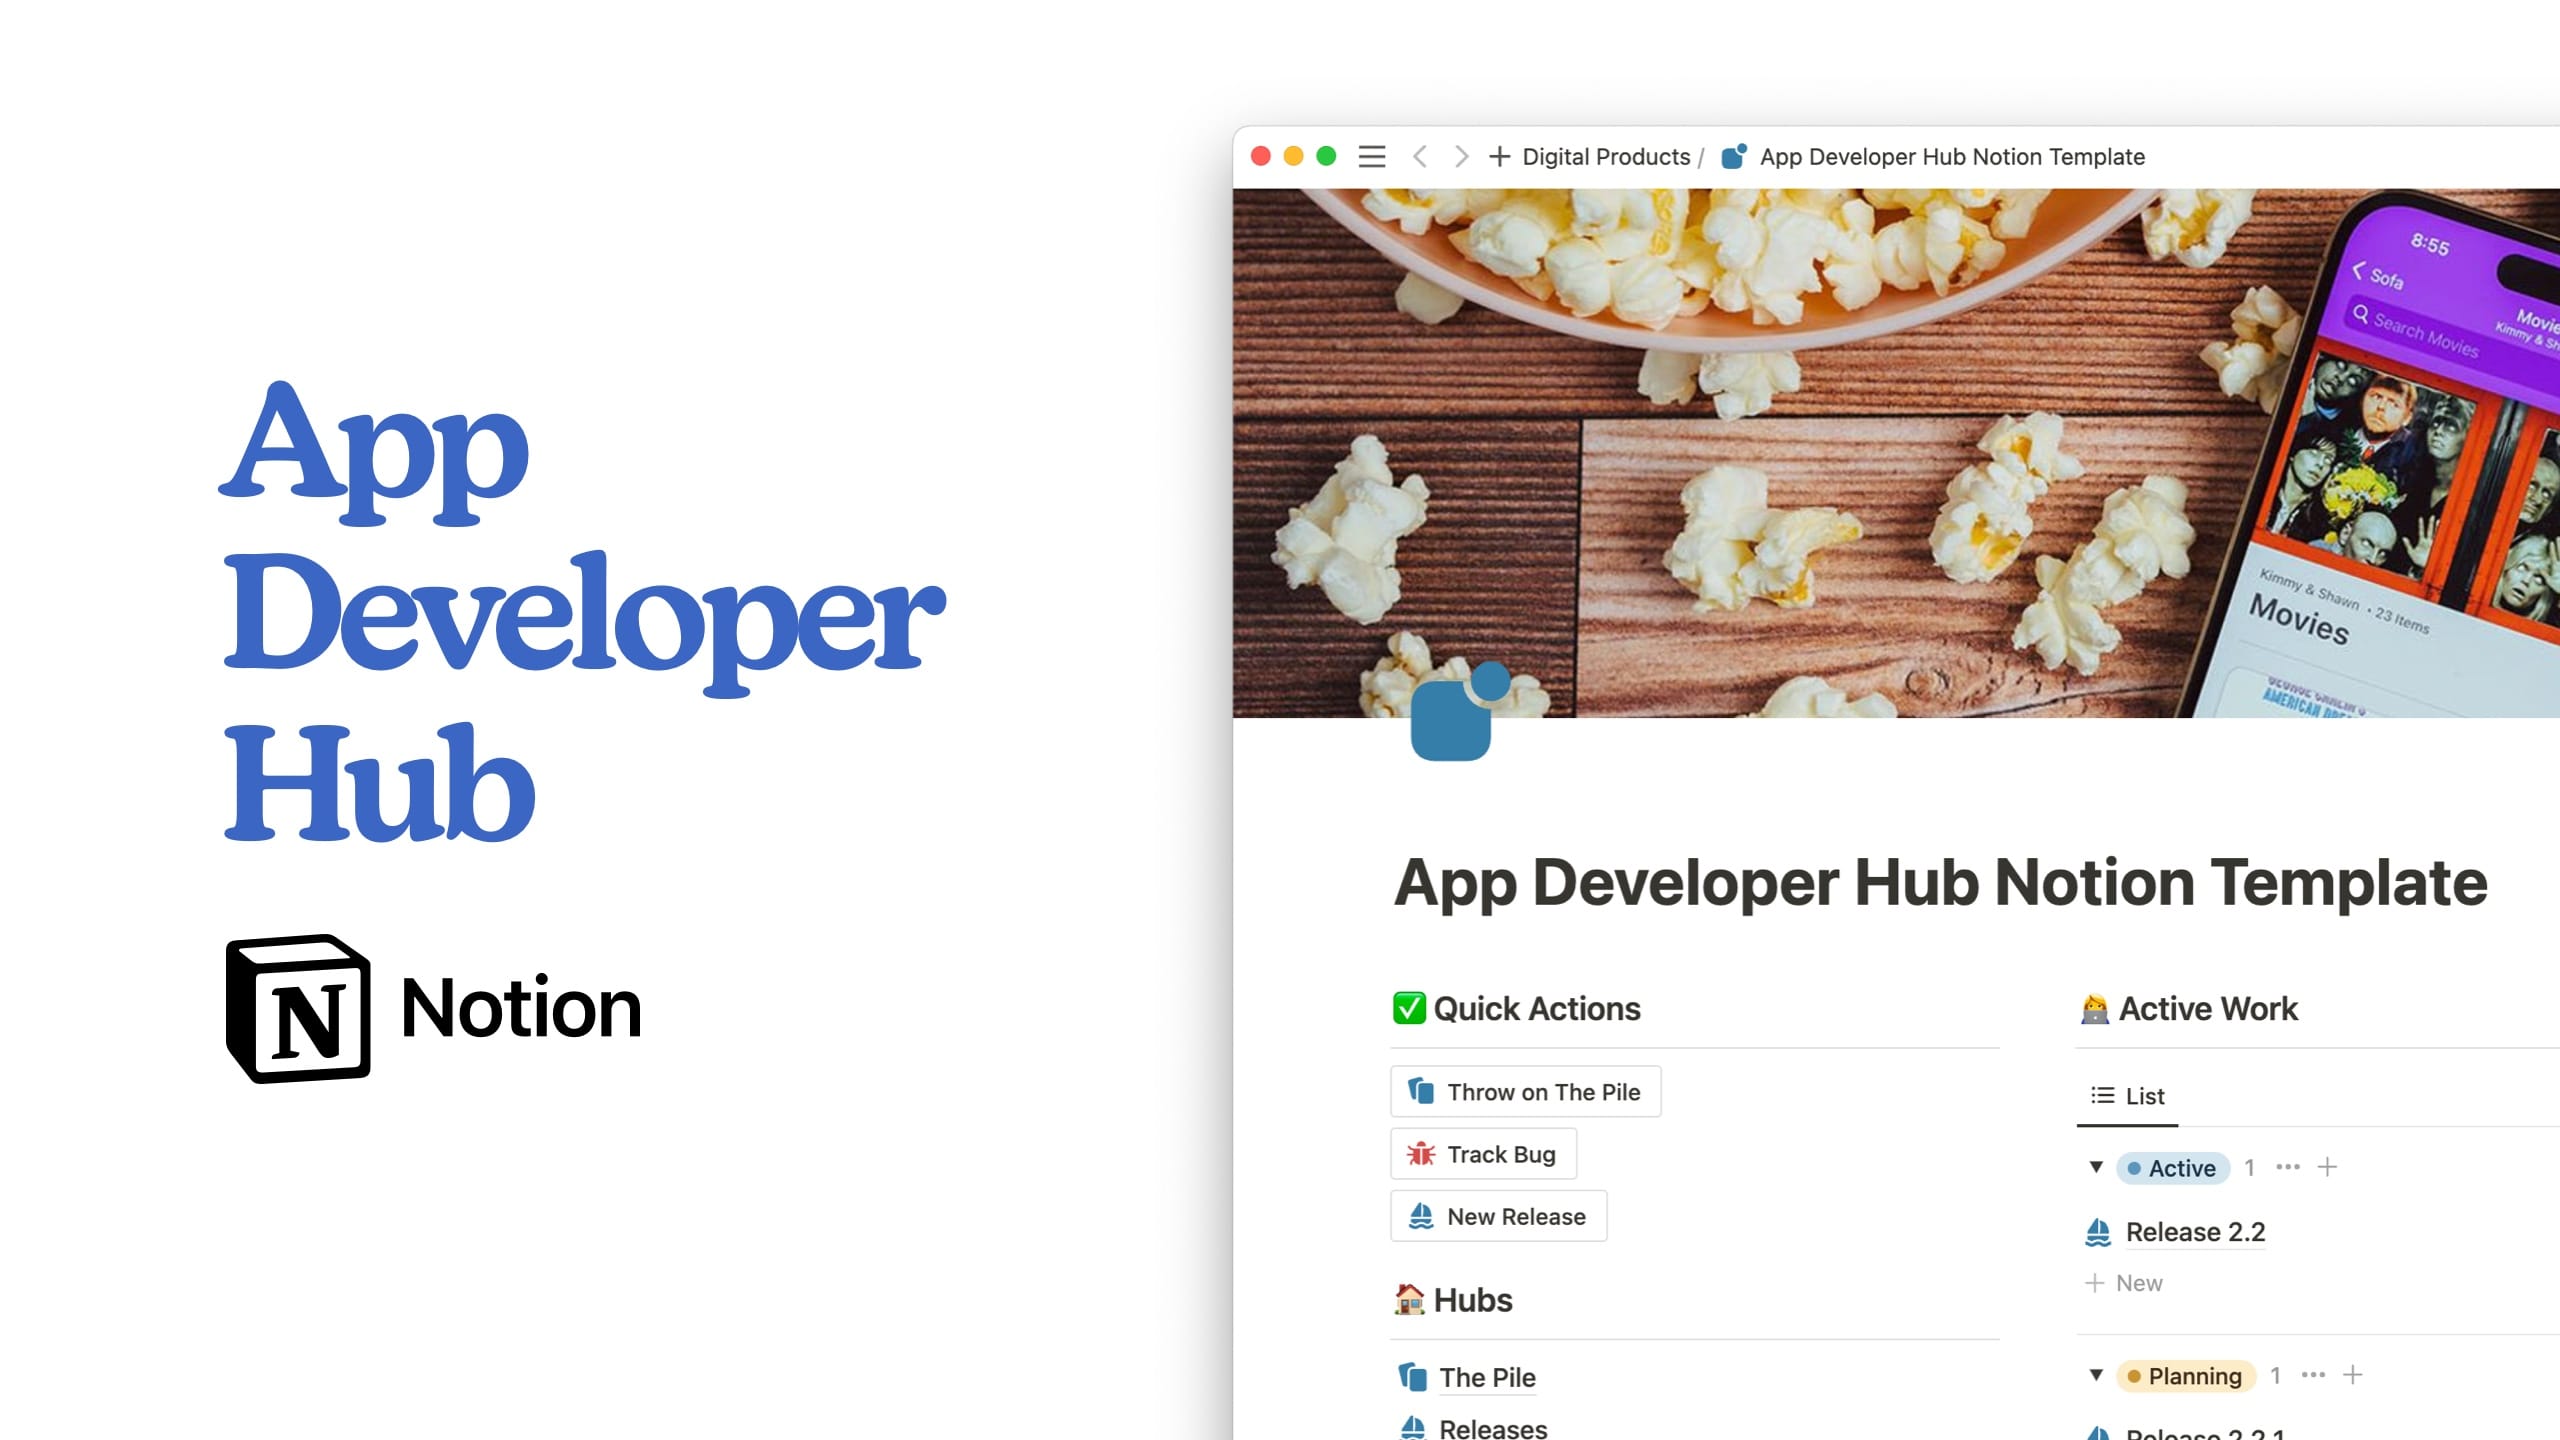Switch to the List view tab

point(2126,1095)
